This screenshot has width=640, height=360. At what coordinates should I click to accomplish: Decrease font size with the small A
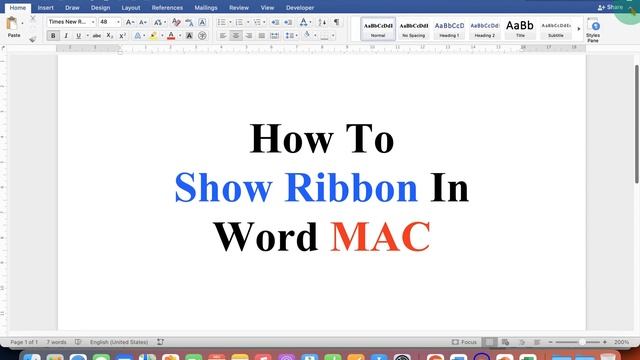142,22
